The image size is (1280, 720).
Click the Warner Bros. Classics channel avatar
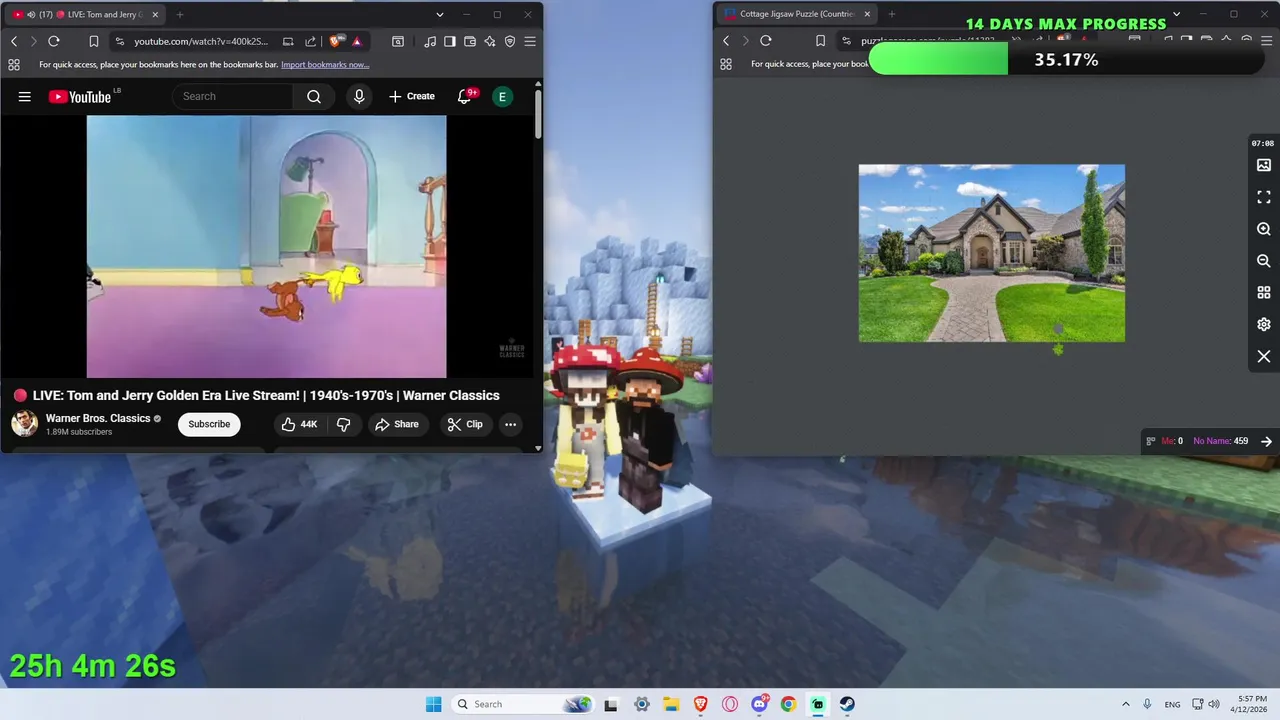[25, 424]
